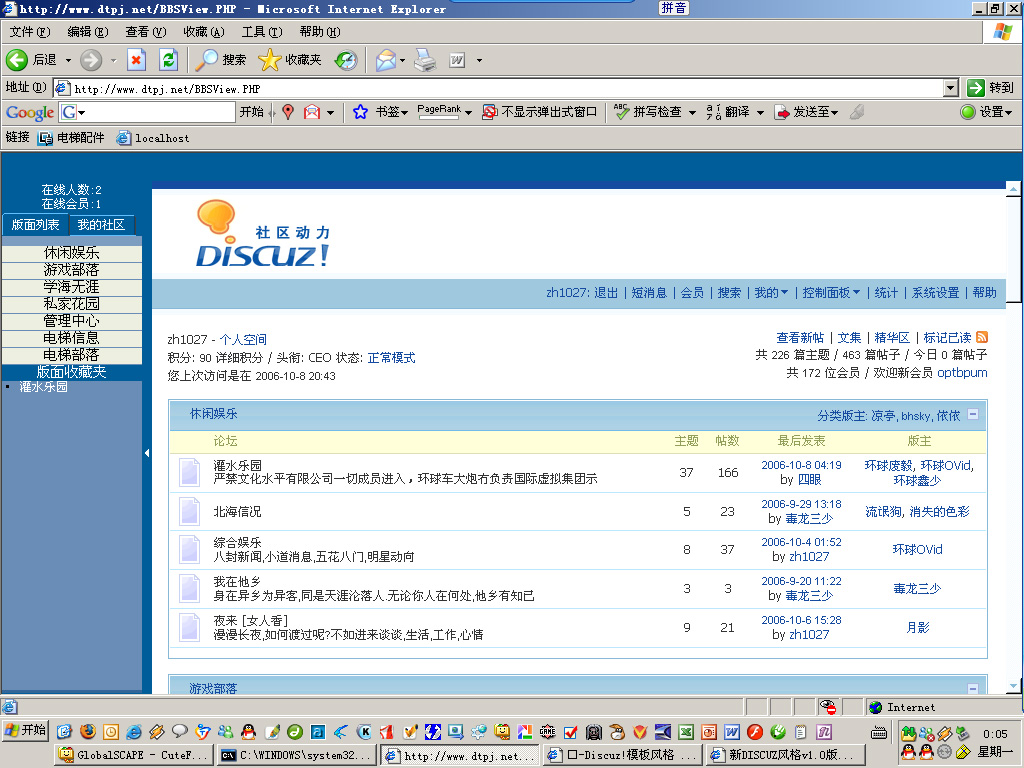Collapse the left sidebar with the arrow handle
The height and width of the screenshot is (768, 1024).
(146, 453)
